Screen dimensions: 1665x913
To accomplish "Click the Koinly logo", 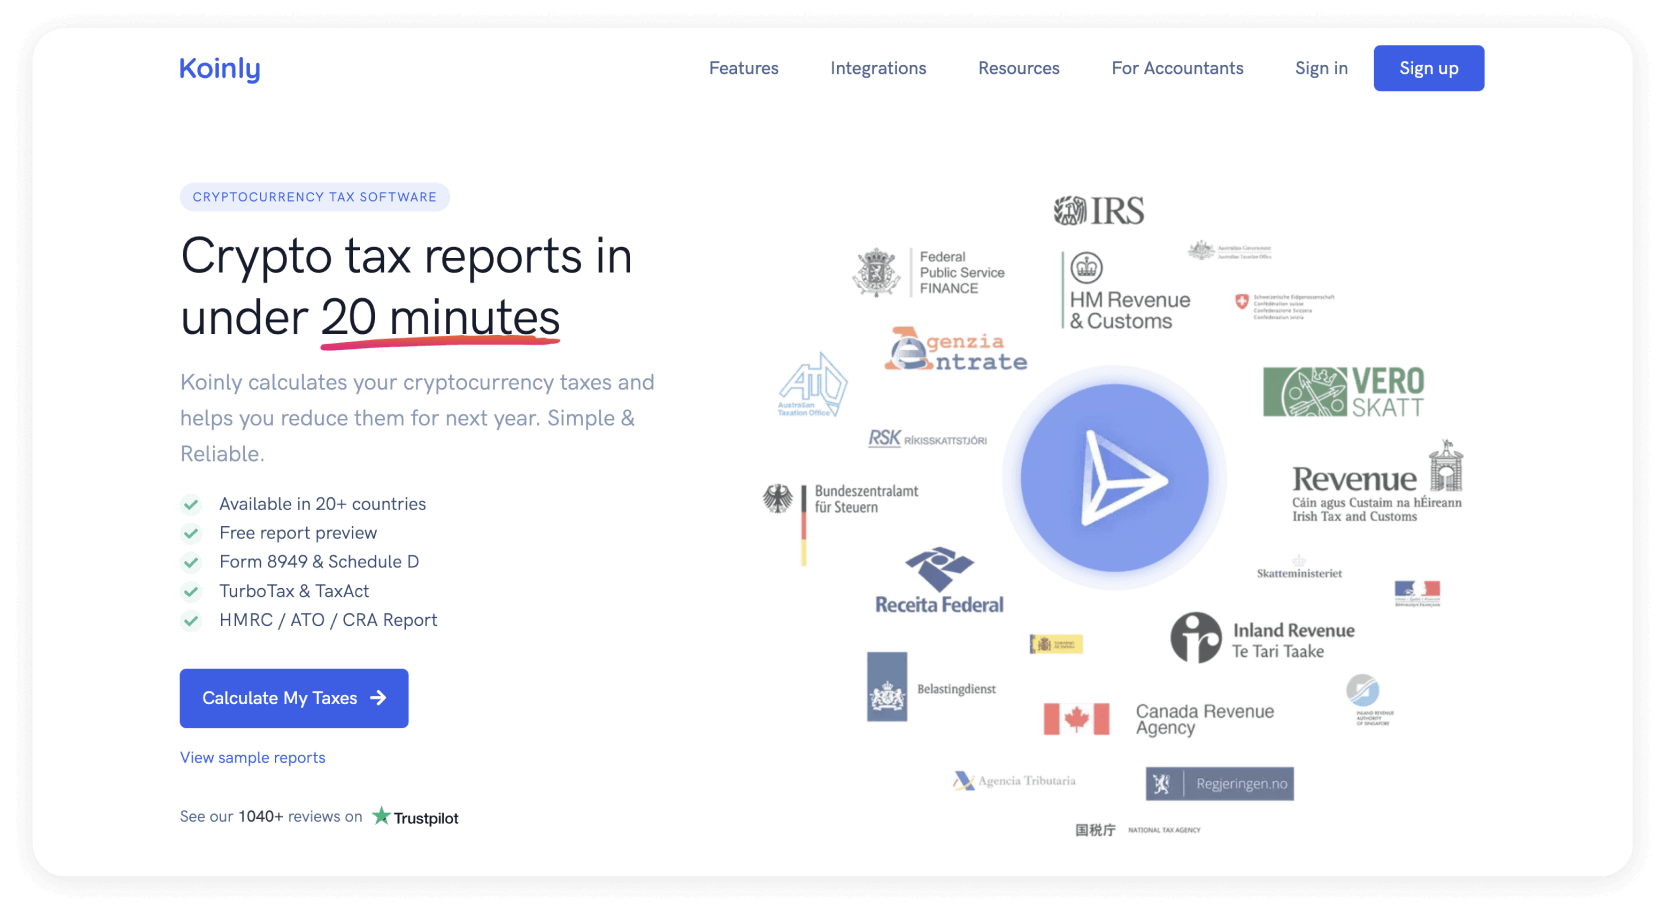I will click(x=219, y=68).
